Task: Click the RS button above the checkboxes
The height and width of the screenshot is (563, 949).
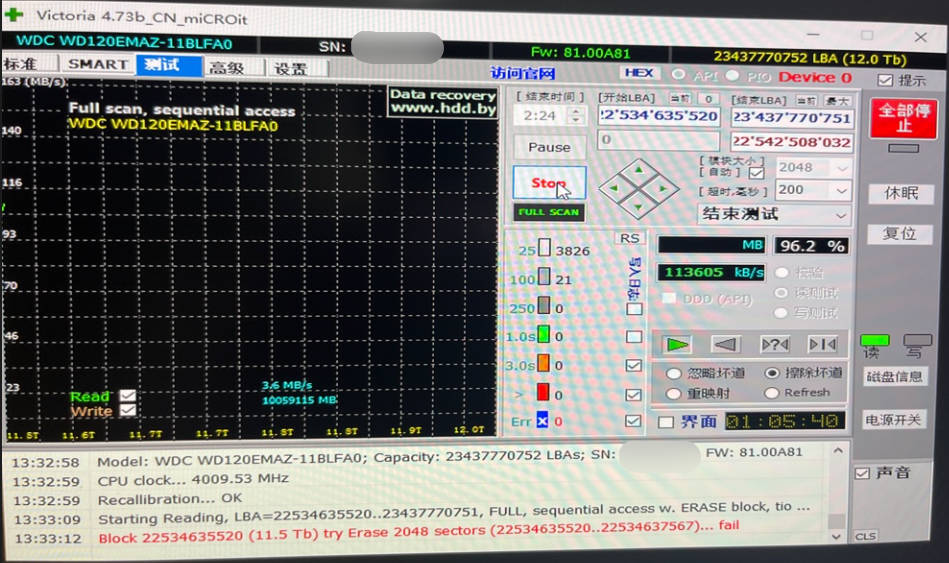Action: pyautogui.click(x=629, y=239)
